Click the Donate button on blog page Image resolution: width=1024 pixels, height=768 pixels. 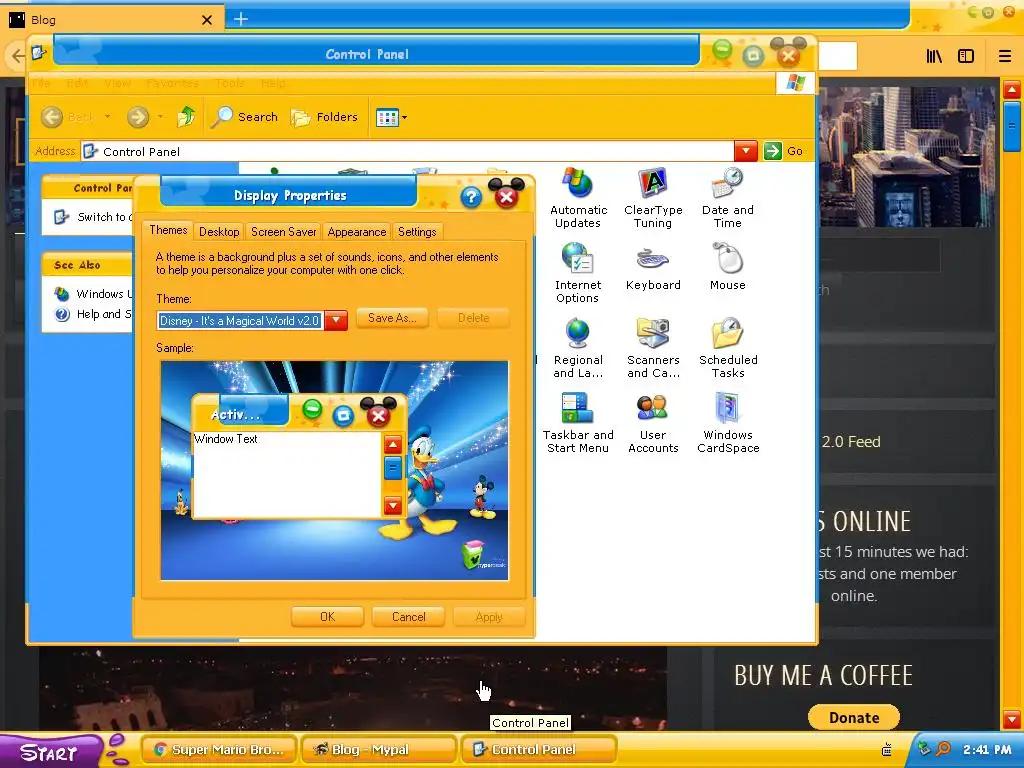(854, 718)
